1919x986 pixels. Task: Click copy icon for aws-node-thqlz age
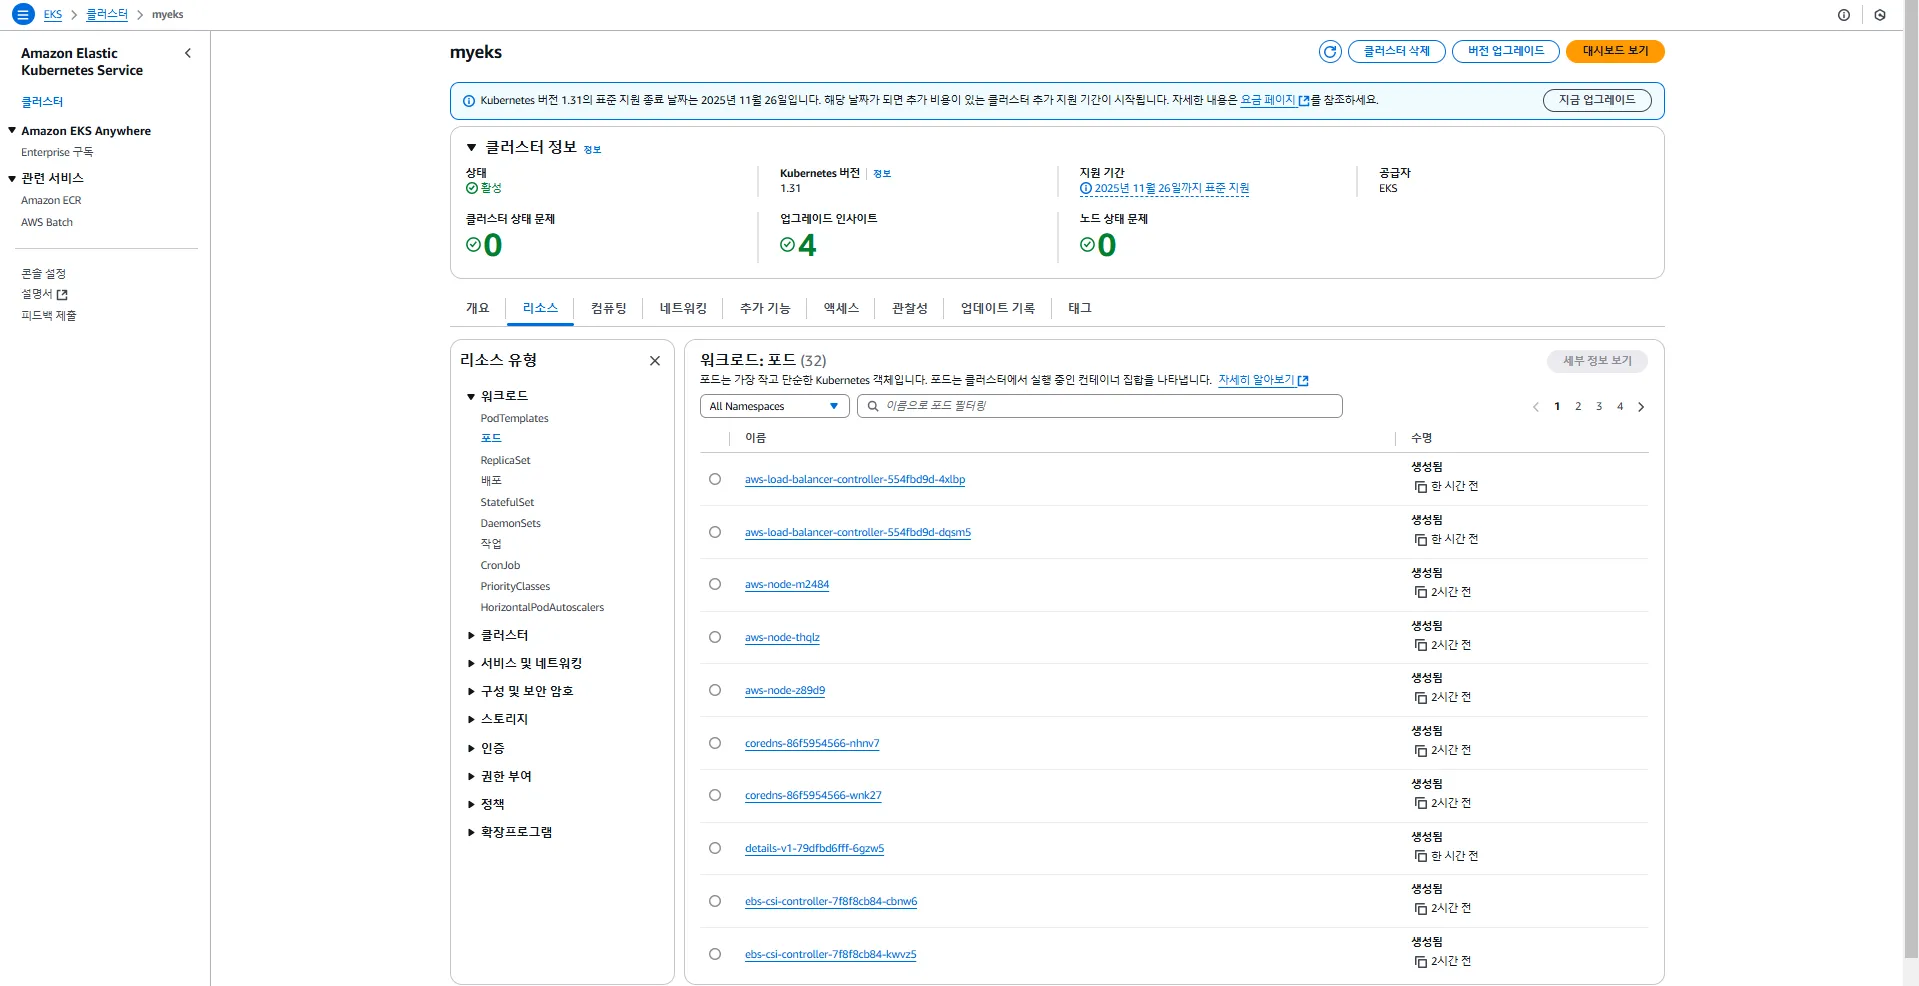click(1420, 645)
